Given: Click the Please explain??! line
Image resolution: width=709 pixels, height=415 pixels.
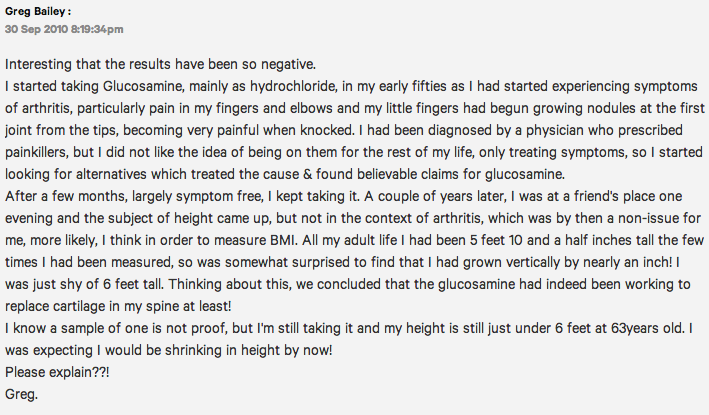Looking at the screenshot, I should click(x=57, y=373).
